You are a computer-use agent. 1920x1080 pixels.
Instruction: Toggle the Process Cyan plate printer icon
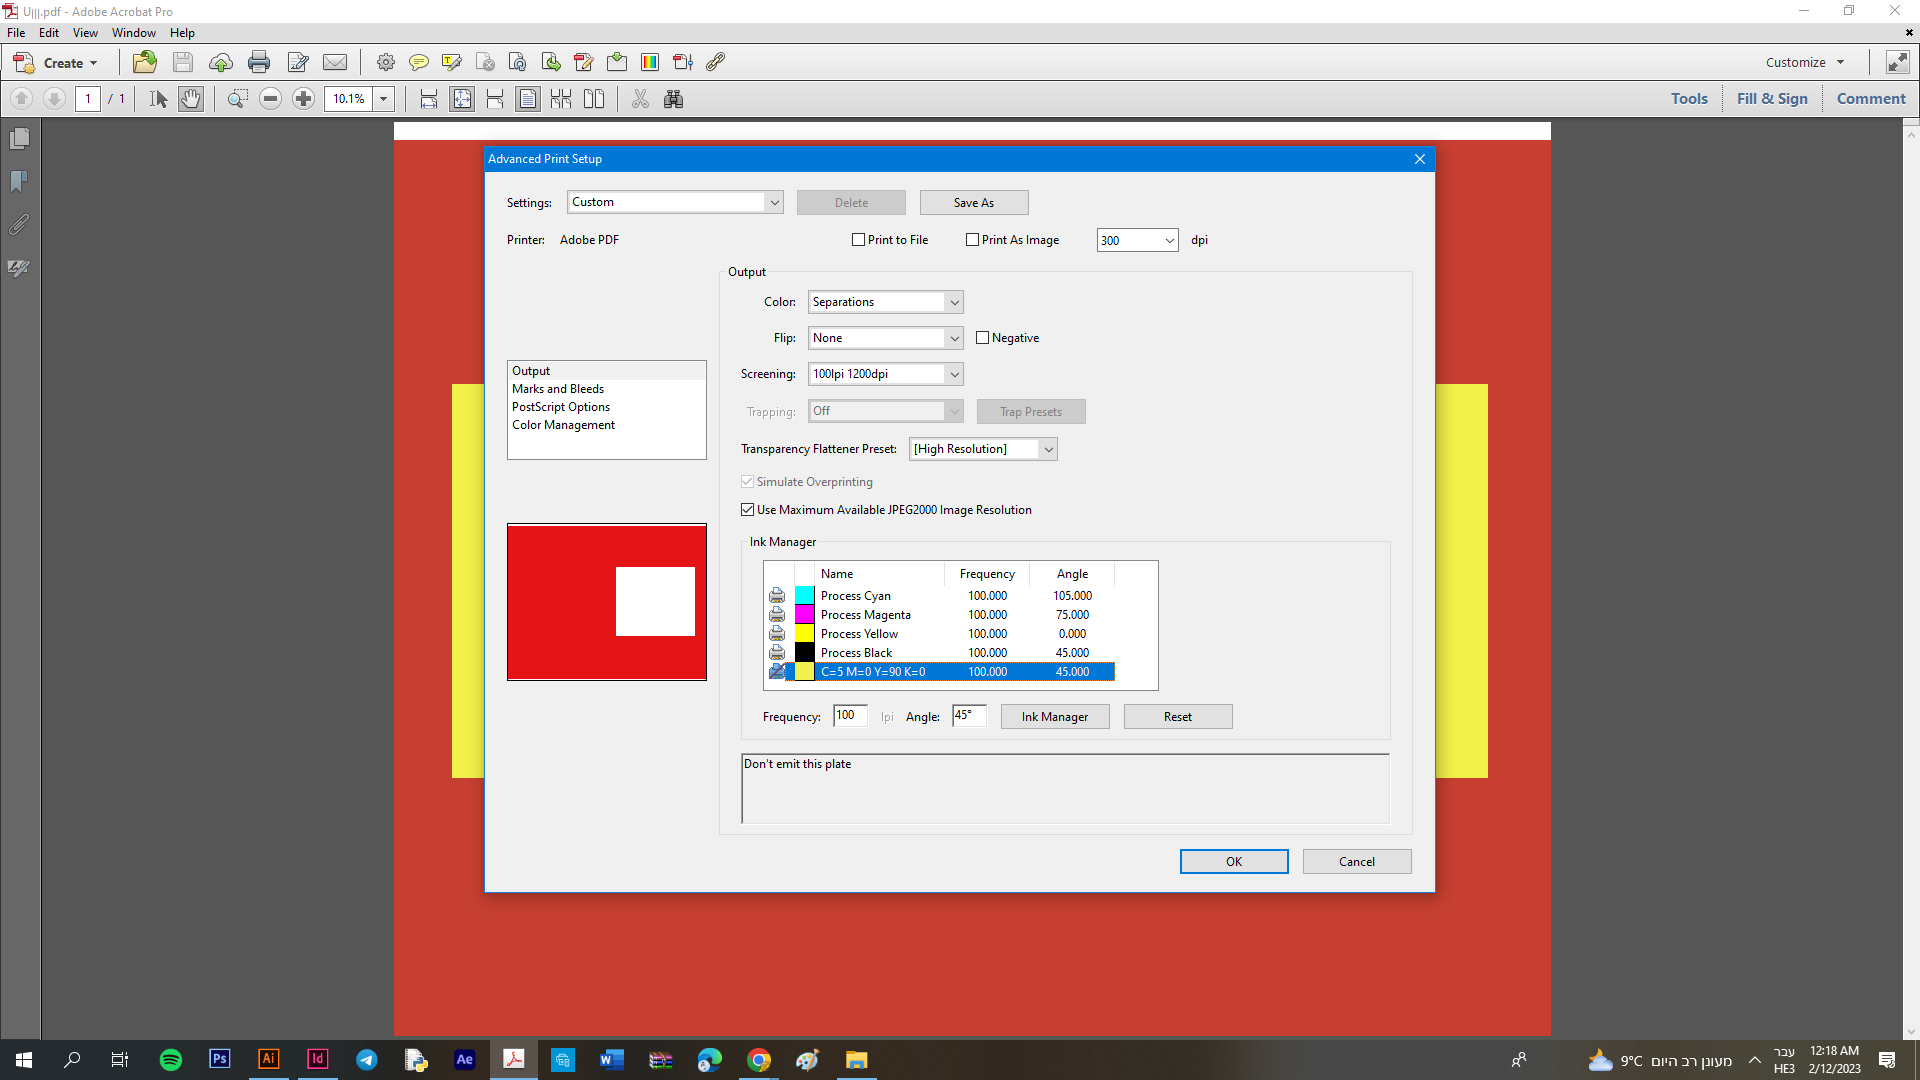coord(777,596)
